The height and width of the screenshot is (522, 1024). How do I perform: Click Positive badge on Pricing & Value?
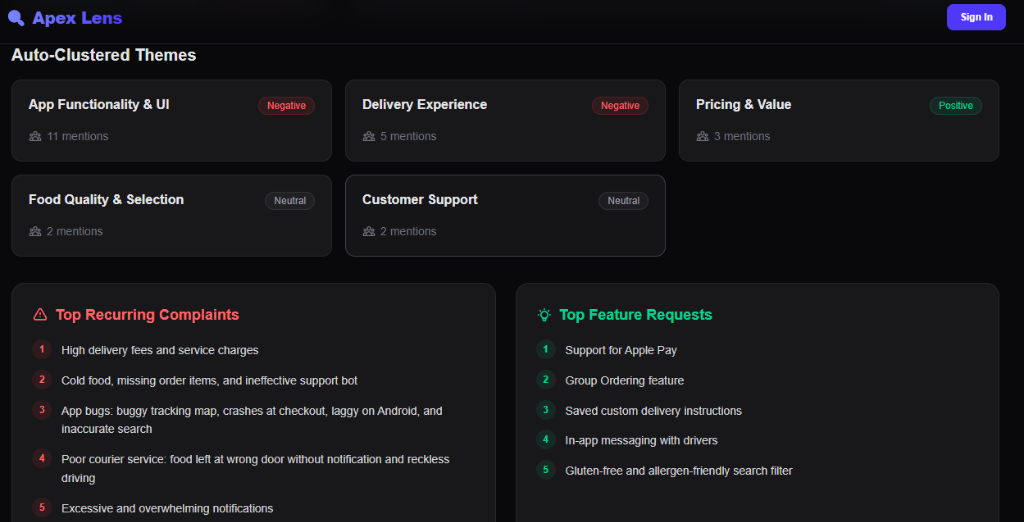(956, 106)
